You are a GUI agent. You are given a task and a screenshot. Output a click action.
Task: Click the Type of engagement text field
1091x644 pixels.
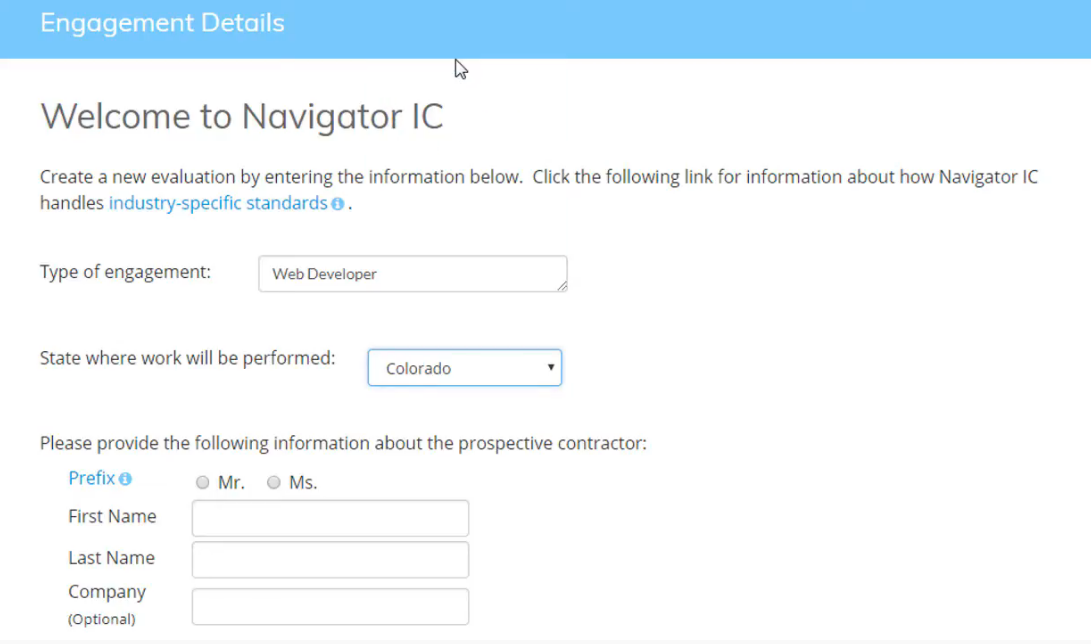coord(412,274)
